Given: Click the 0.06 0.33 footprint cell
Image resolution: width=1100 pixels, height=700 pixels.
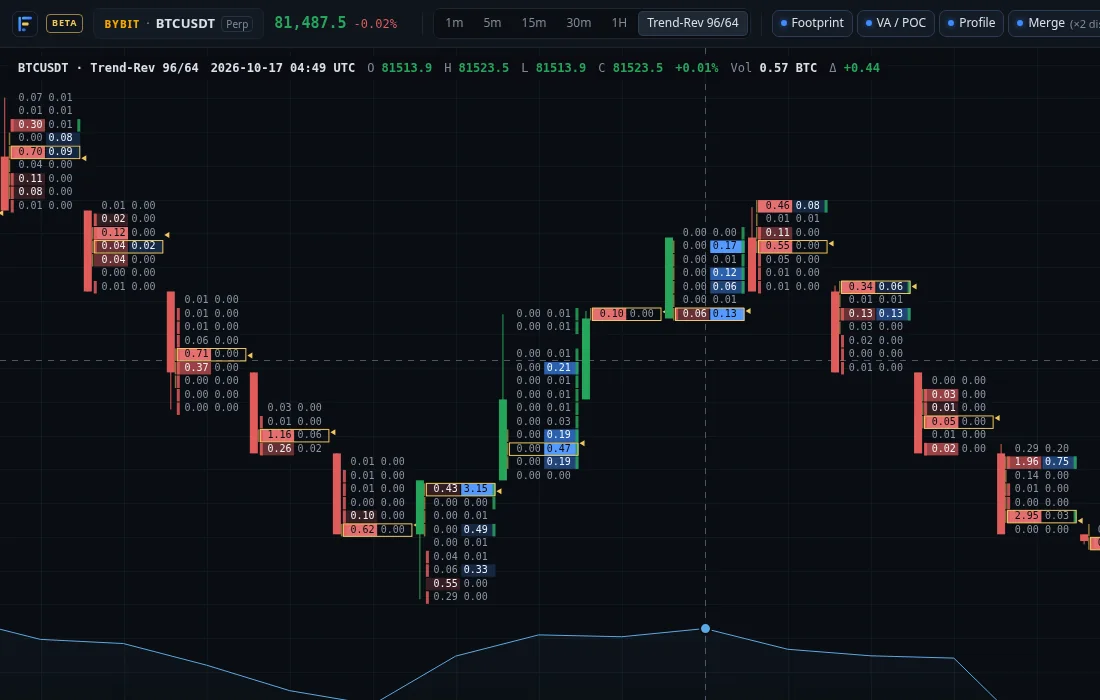Looking at the screenshot, I should click(460, 570).
